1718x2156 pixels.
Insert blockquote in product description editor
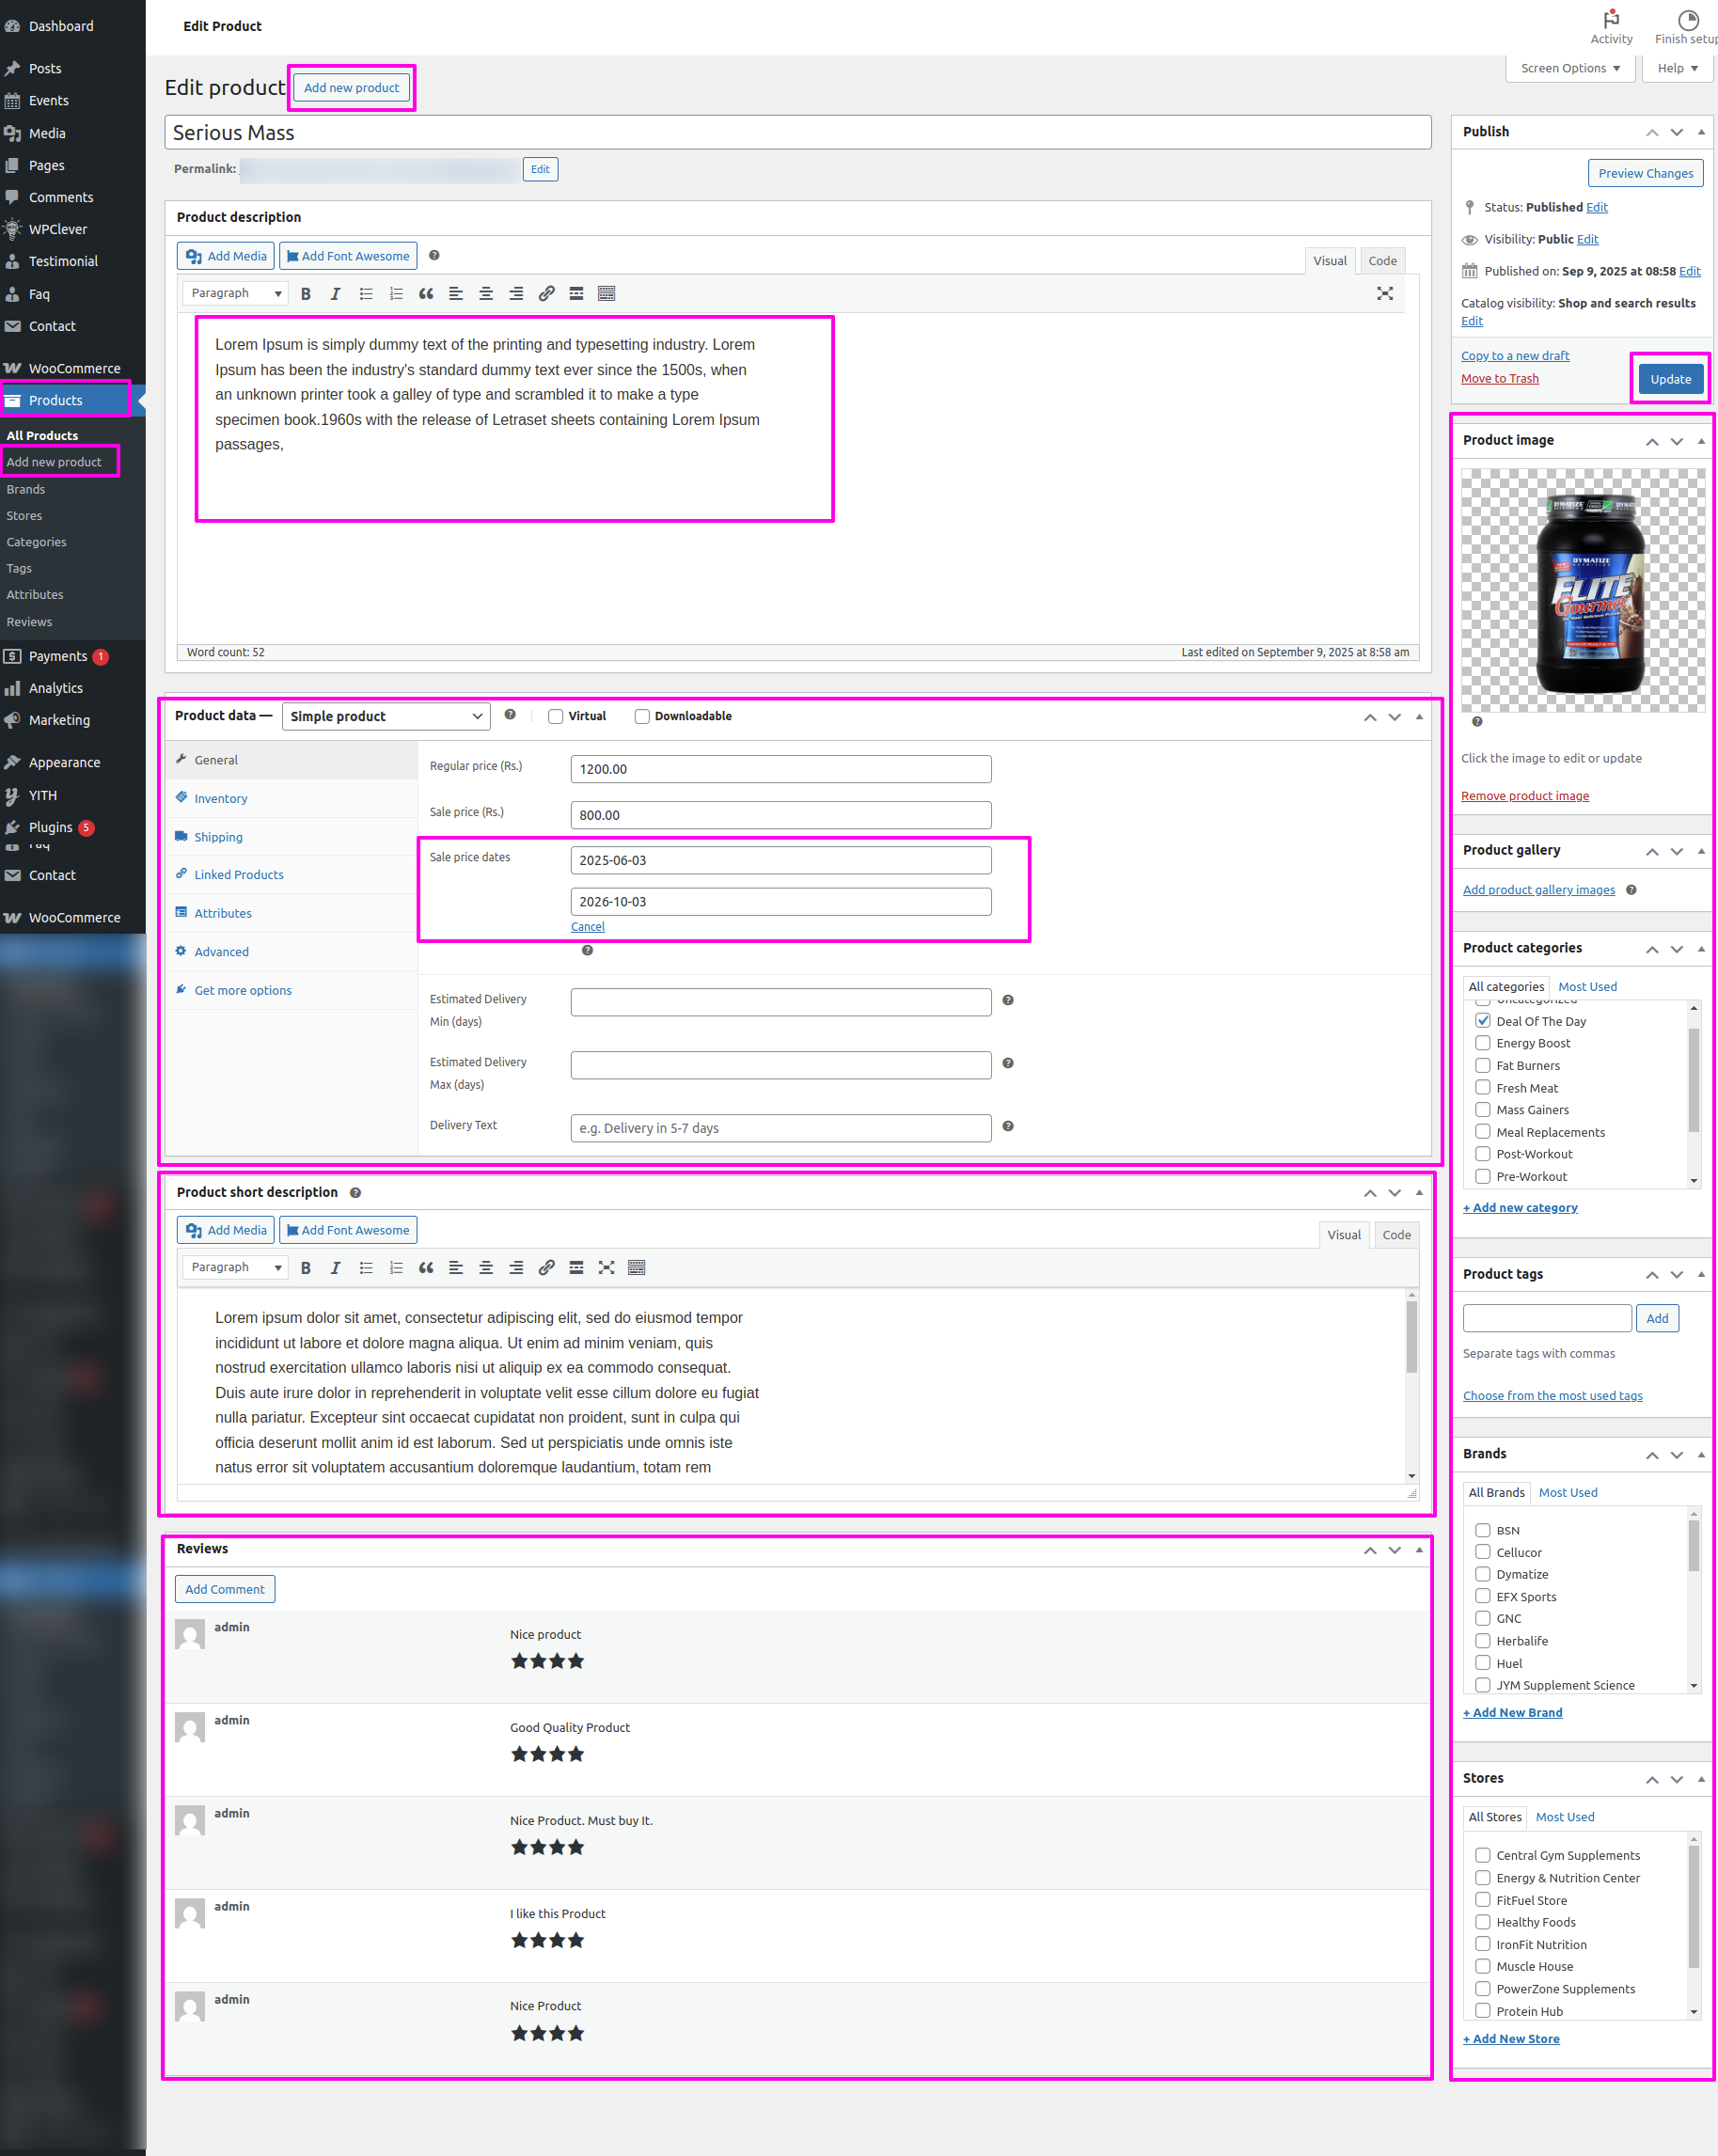coord(426,294)
